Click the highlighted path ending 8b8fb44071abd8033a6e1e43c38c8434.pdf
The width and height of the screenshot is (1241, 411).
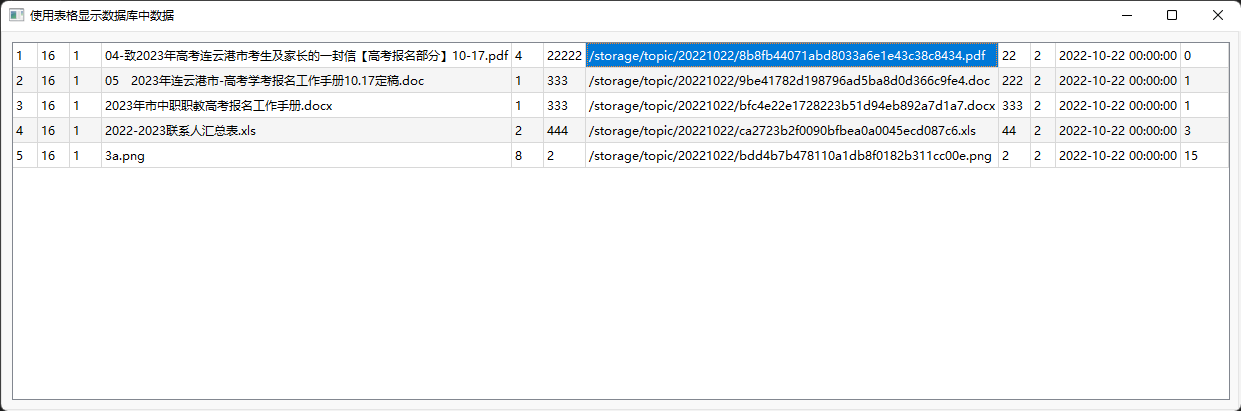pos(792,56)
